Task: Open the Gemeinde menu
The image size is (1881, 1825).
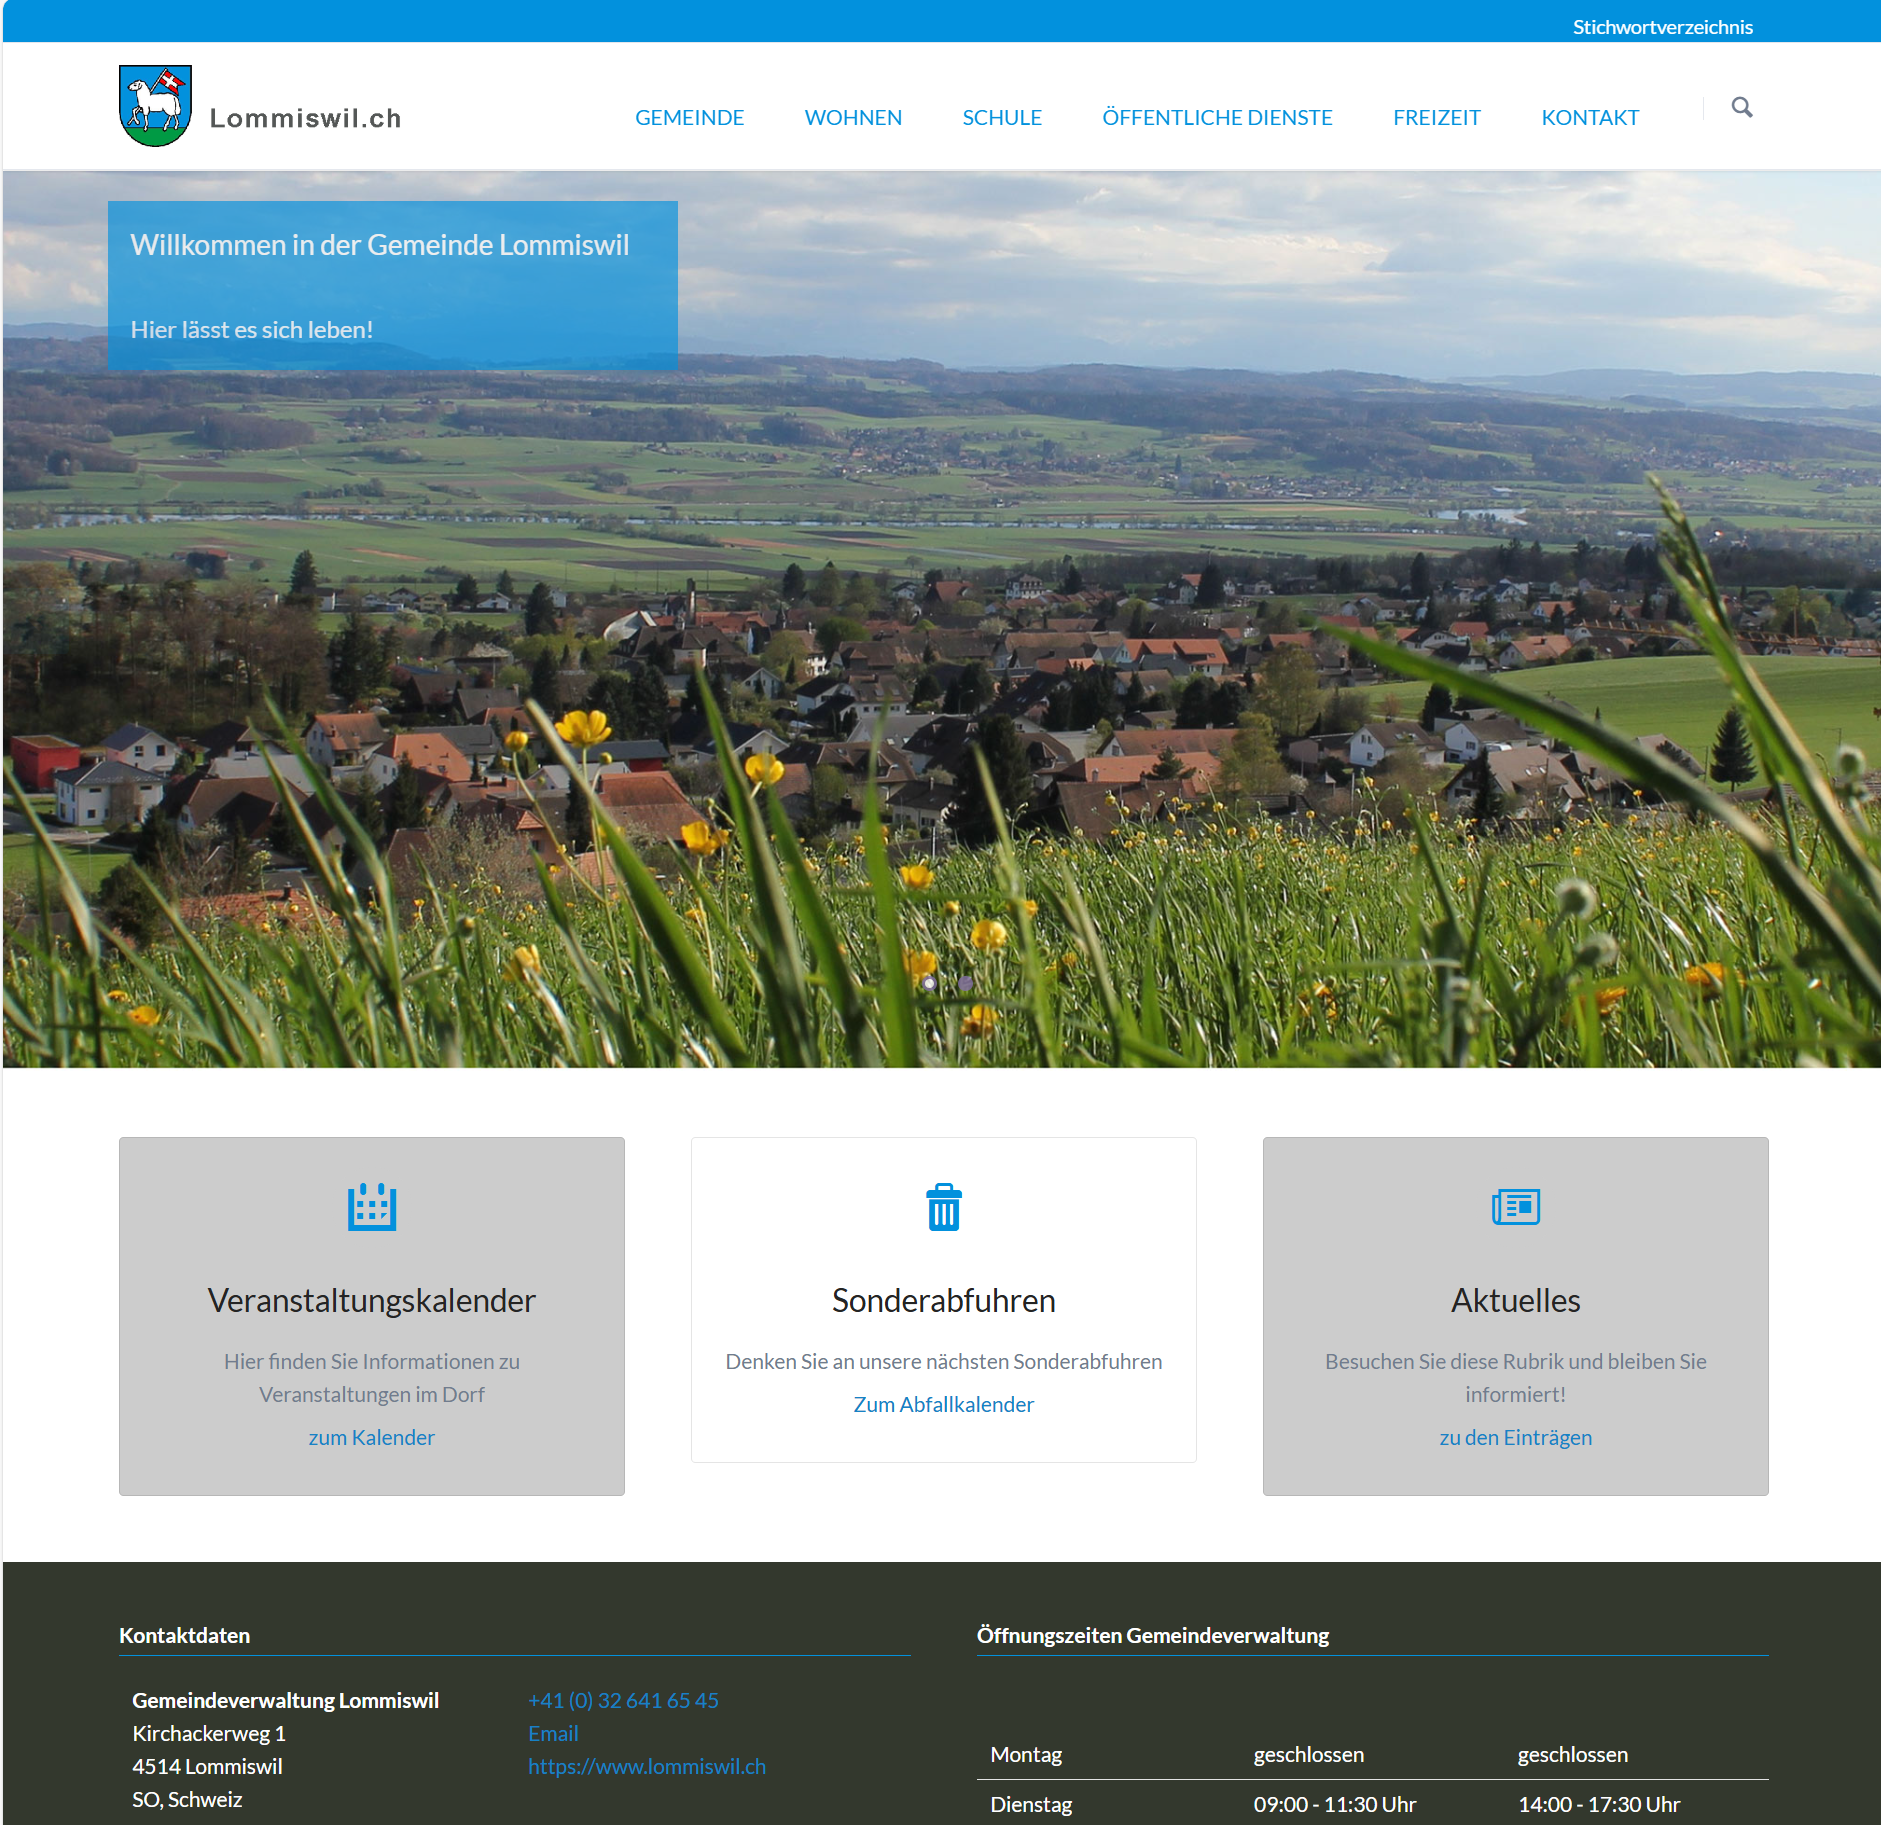Action: [689, 117]
